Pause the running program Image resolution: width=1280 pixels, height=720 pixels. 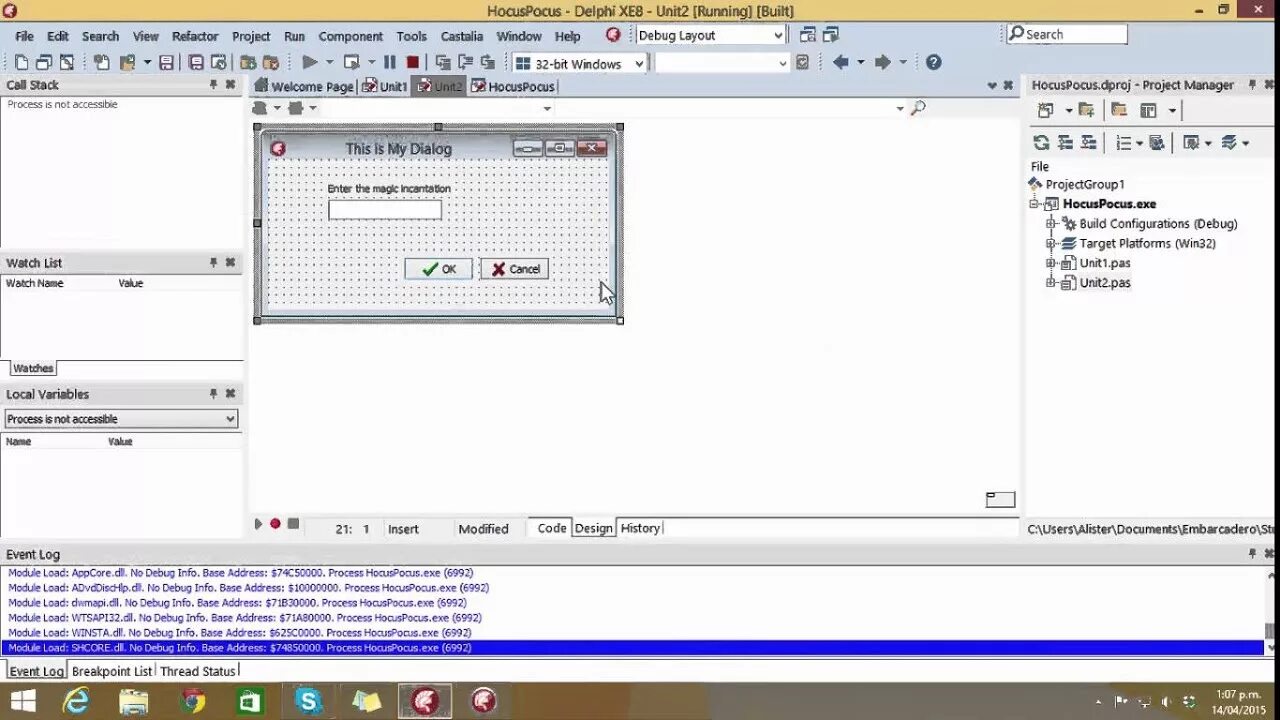click(x=390, y=62)
